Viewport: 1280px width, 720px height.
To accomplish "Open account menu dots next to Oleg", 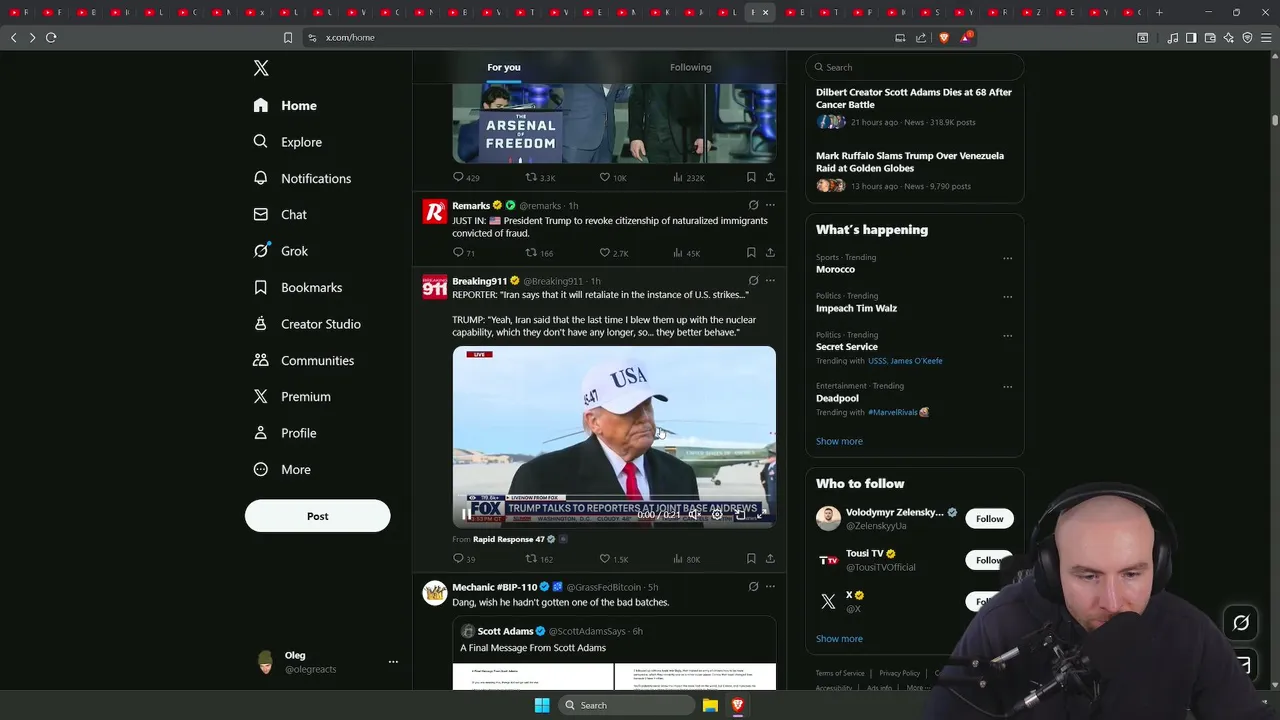I will 393,662.
